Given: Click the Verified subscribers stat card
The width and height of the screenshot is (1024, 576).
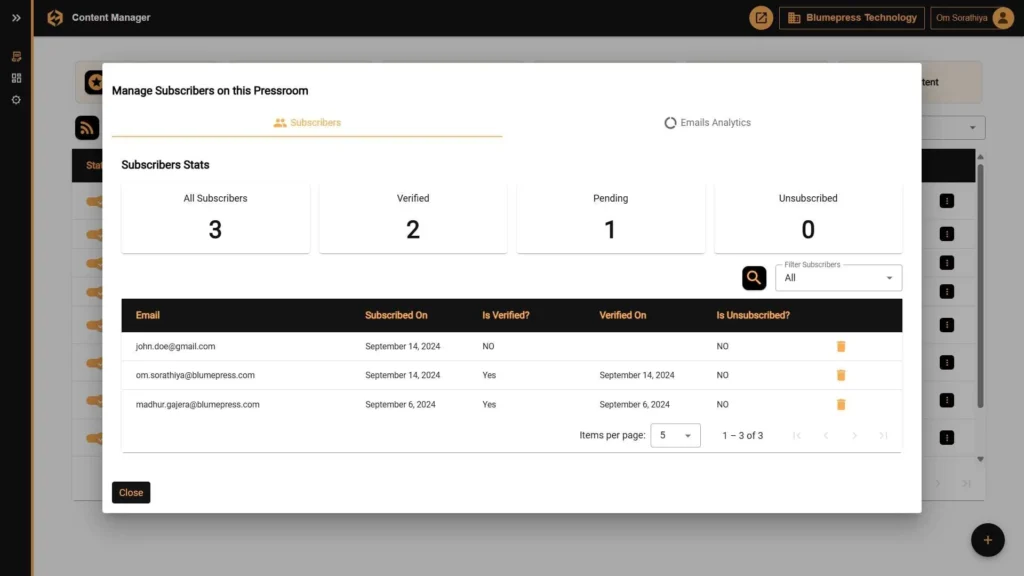Looking at the screenshot, I should (413, 216).
